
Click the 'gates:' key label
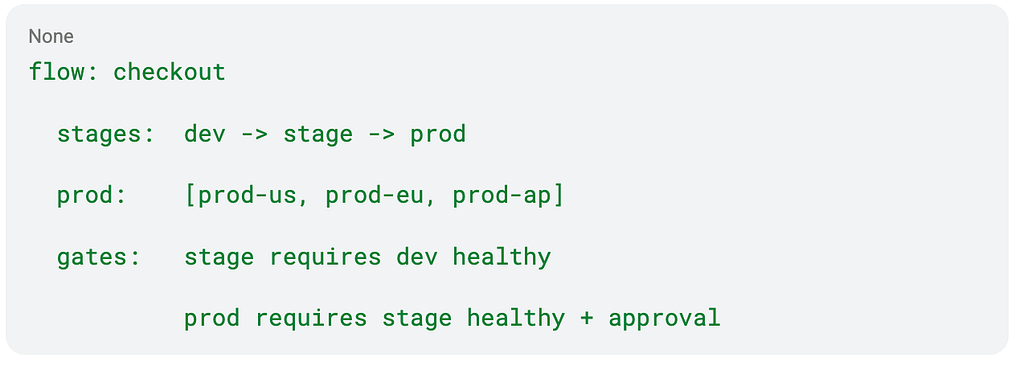99,257
